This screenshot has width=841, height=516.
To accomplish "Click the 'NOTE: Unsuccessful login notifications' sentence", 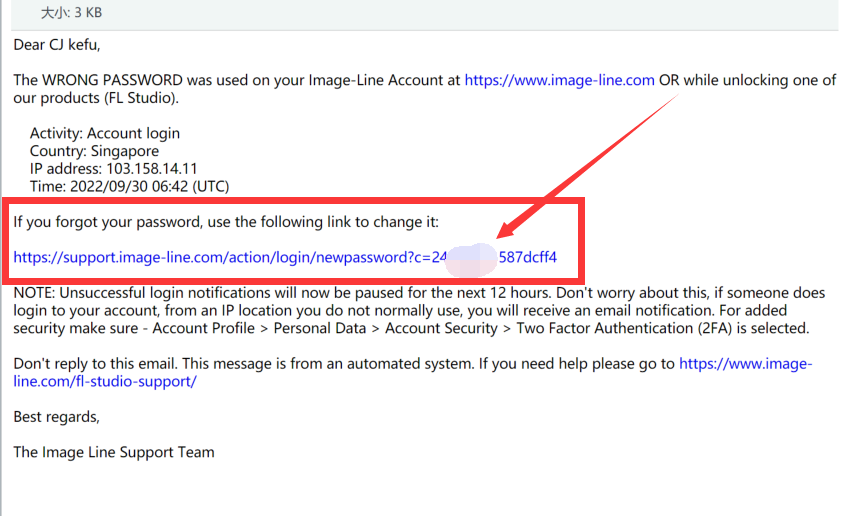I will tap(250, 293).
